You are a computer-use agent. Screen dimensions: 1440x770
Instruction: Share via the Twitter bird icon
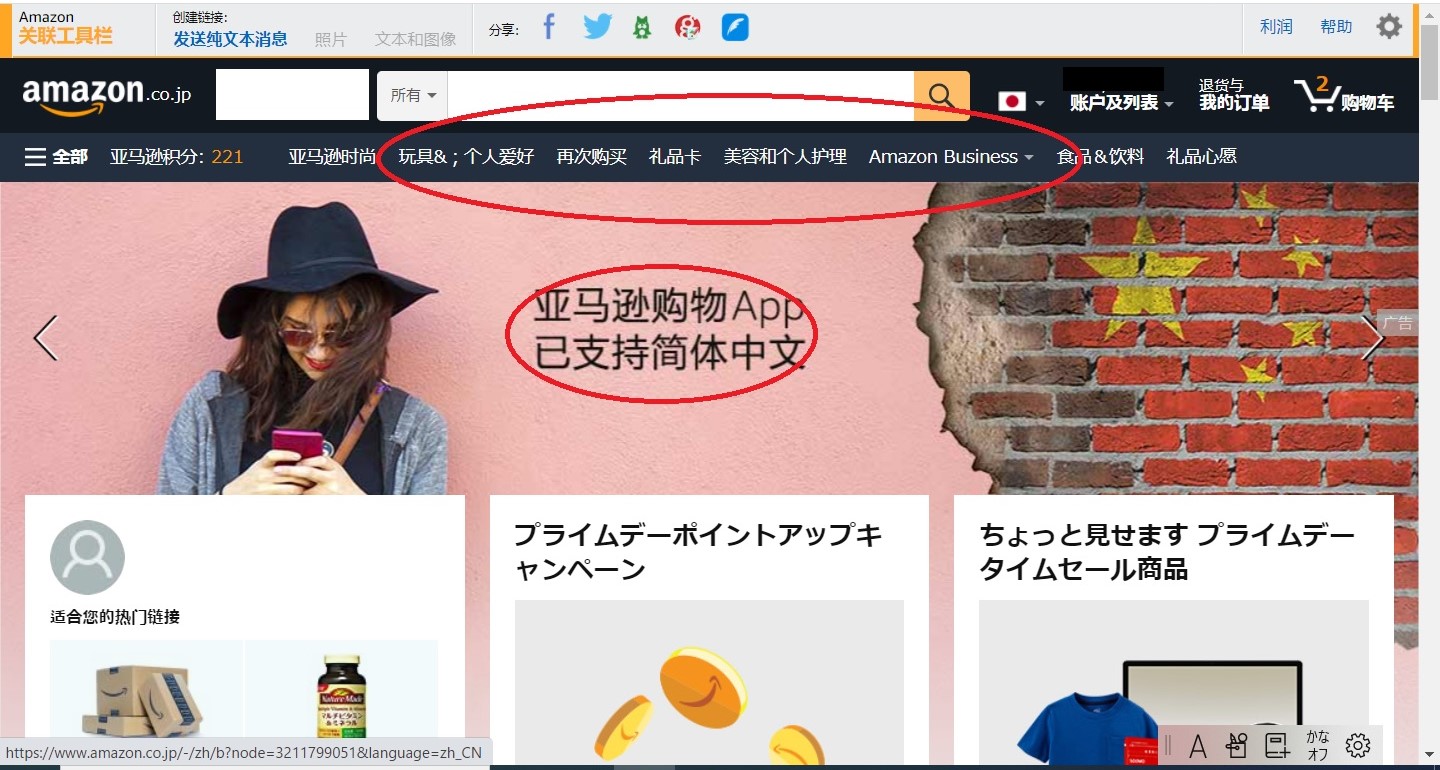point(597,27)
